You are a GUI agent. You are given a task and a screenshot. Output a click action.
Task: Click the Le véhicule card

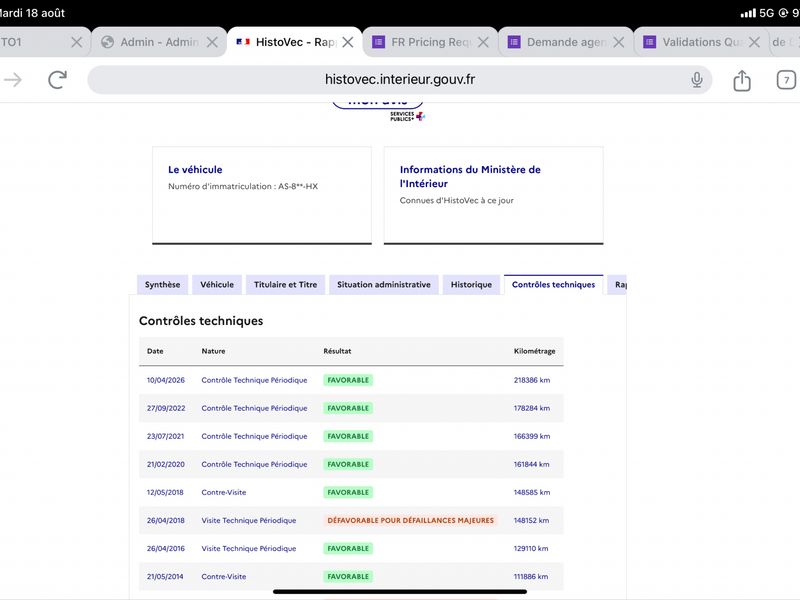point(262,195)
